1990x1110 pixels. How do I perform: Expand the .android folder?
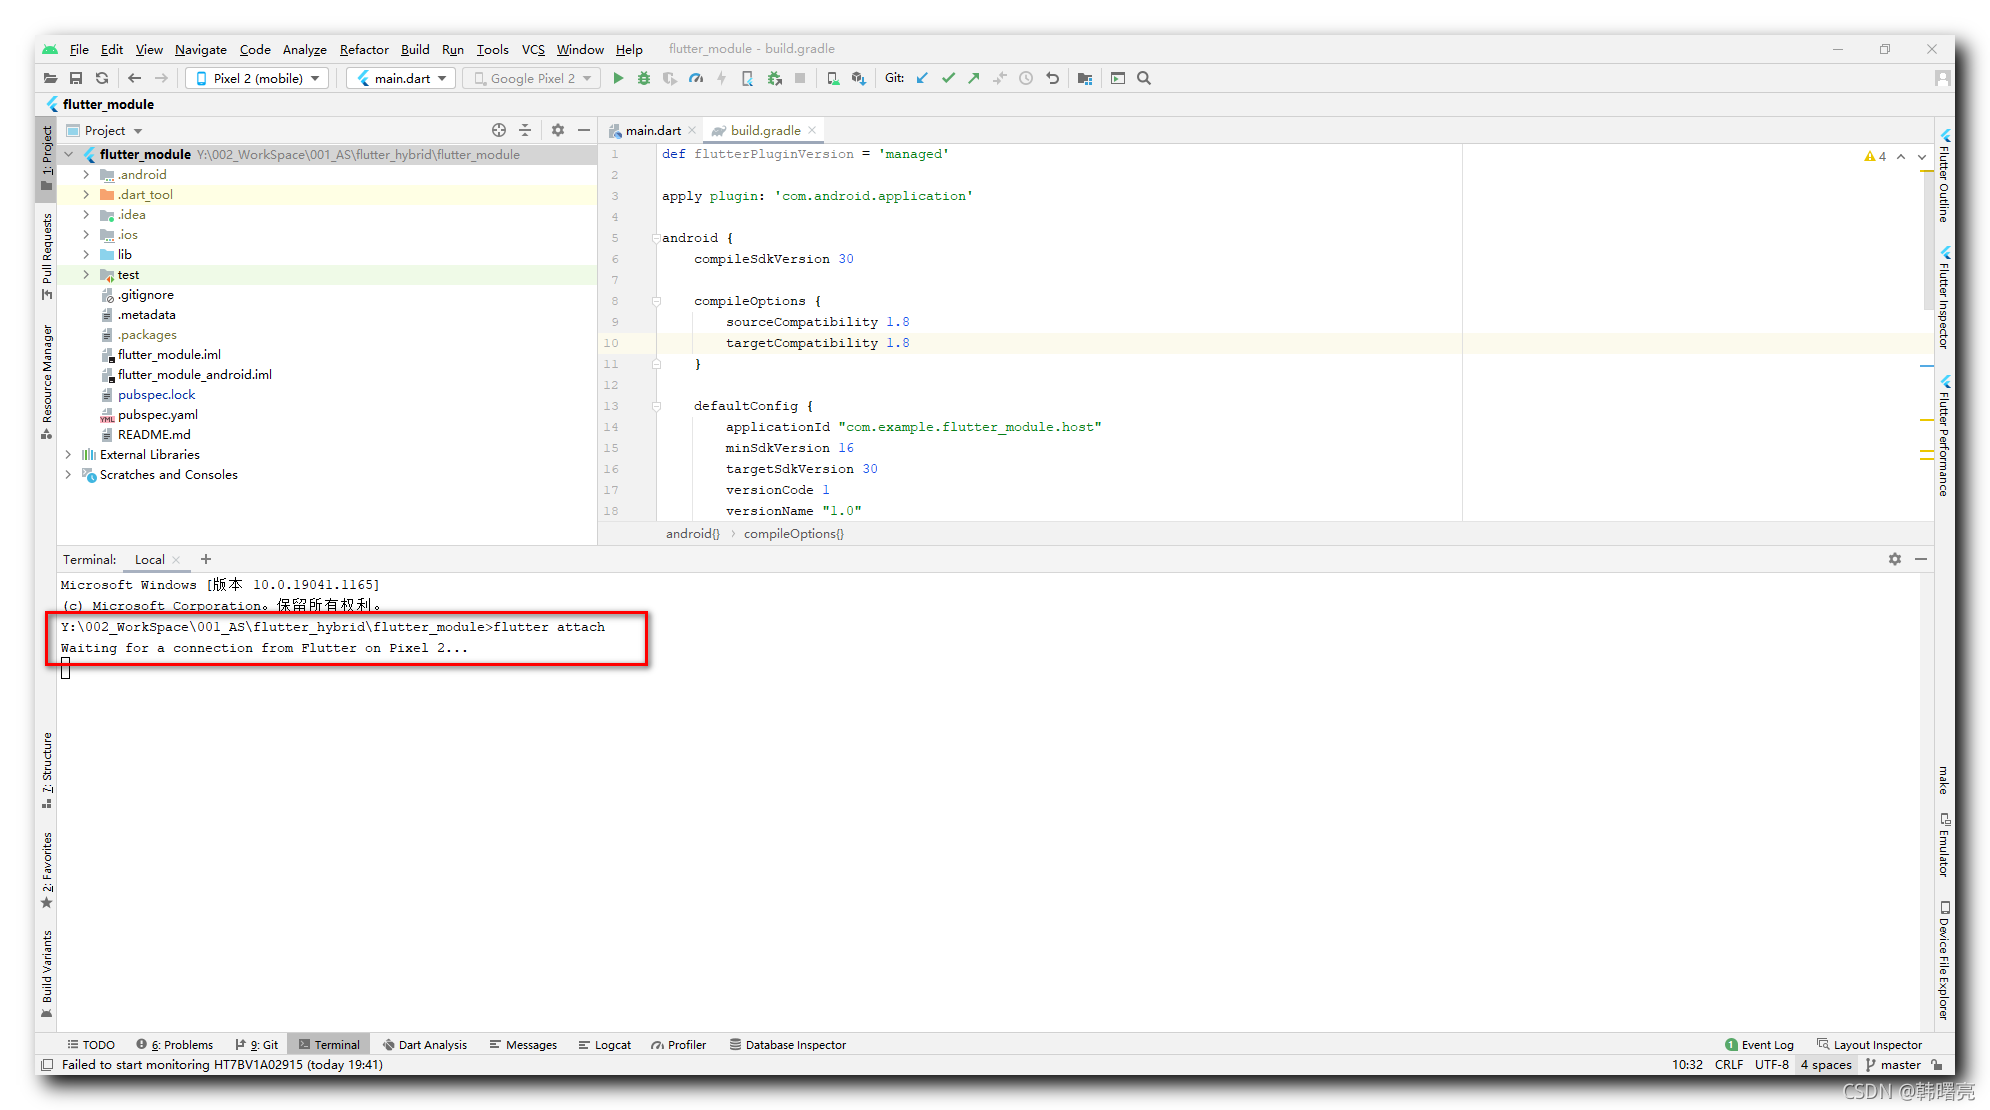(x=90, y=174)
